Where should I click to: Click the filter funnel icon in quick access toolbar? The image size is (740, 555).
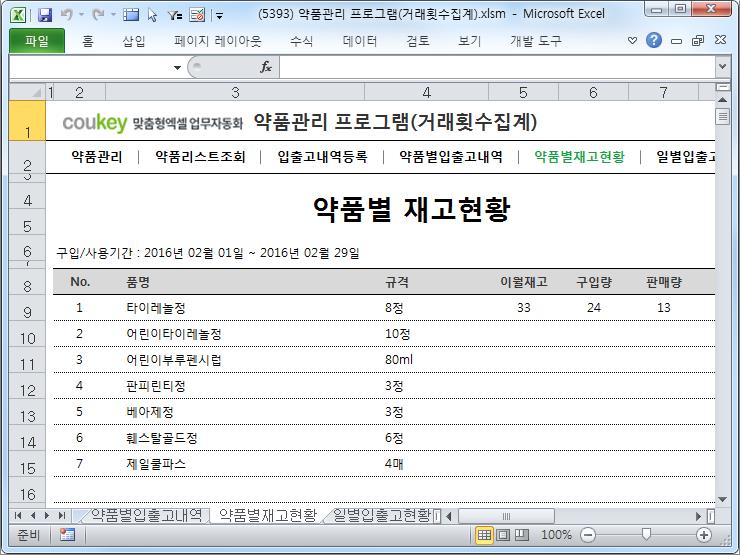(175, 16)
